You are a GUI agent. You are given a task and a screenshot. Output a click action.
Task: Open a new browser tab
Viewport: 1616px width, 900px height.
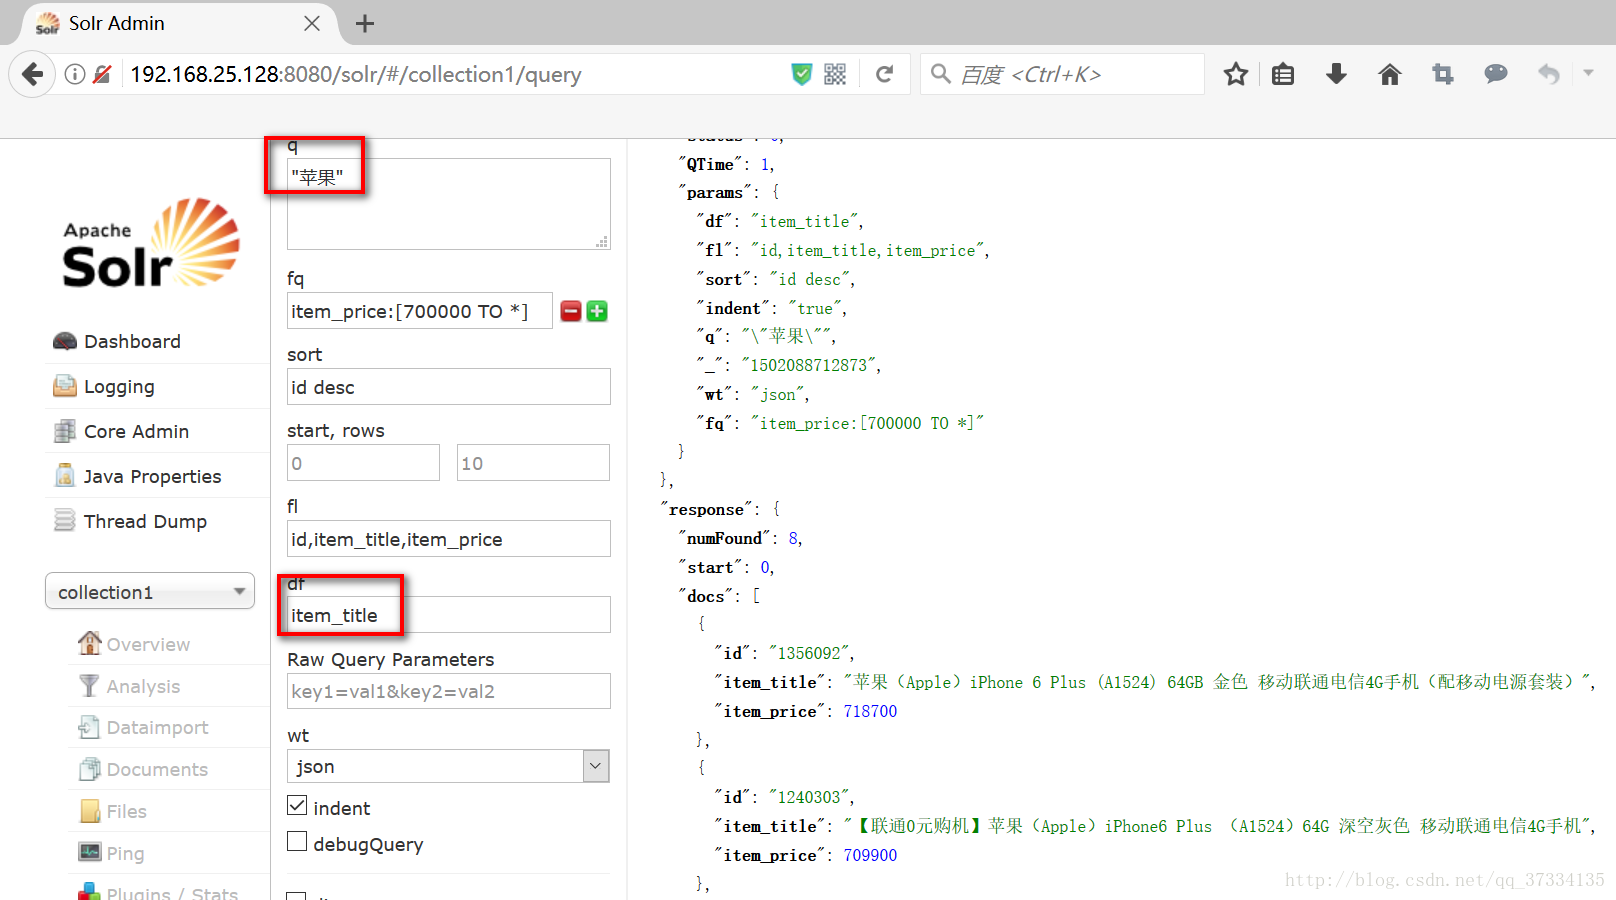[x=365, y=23]
